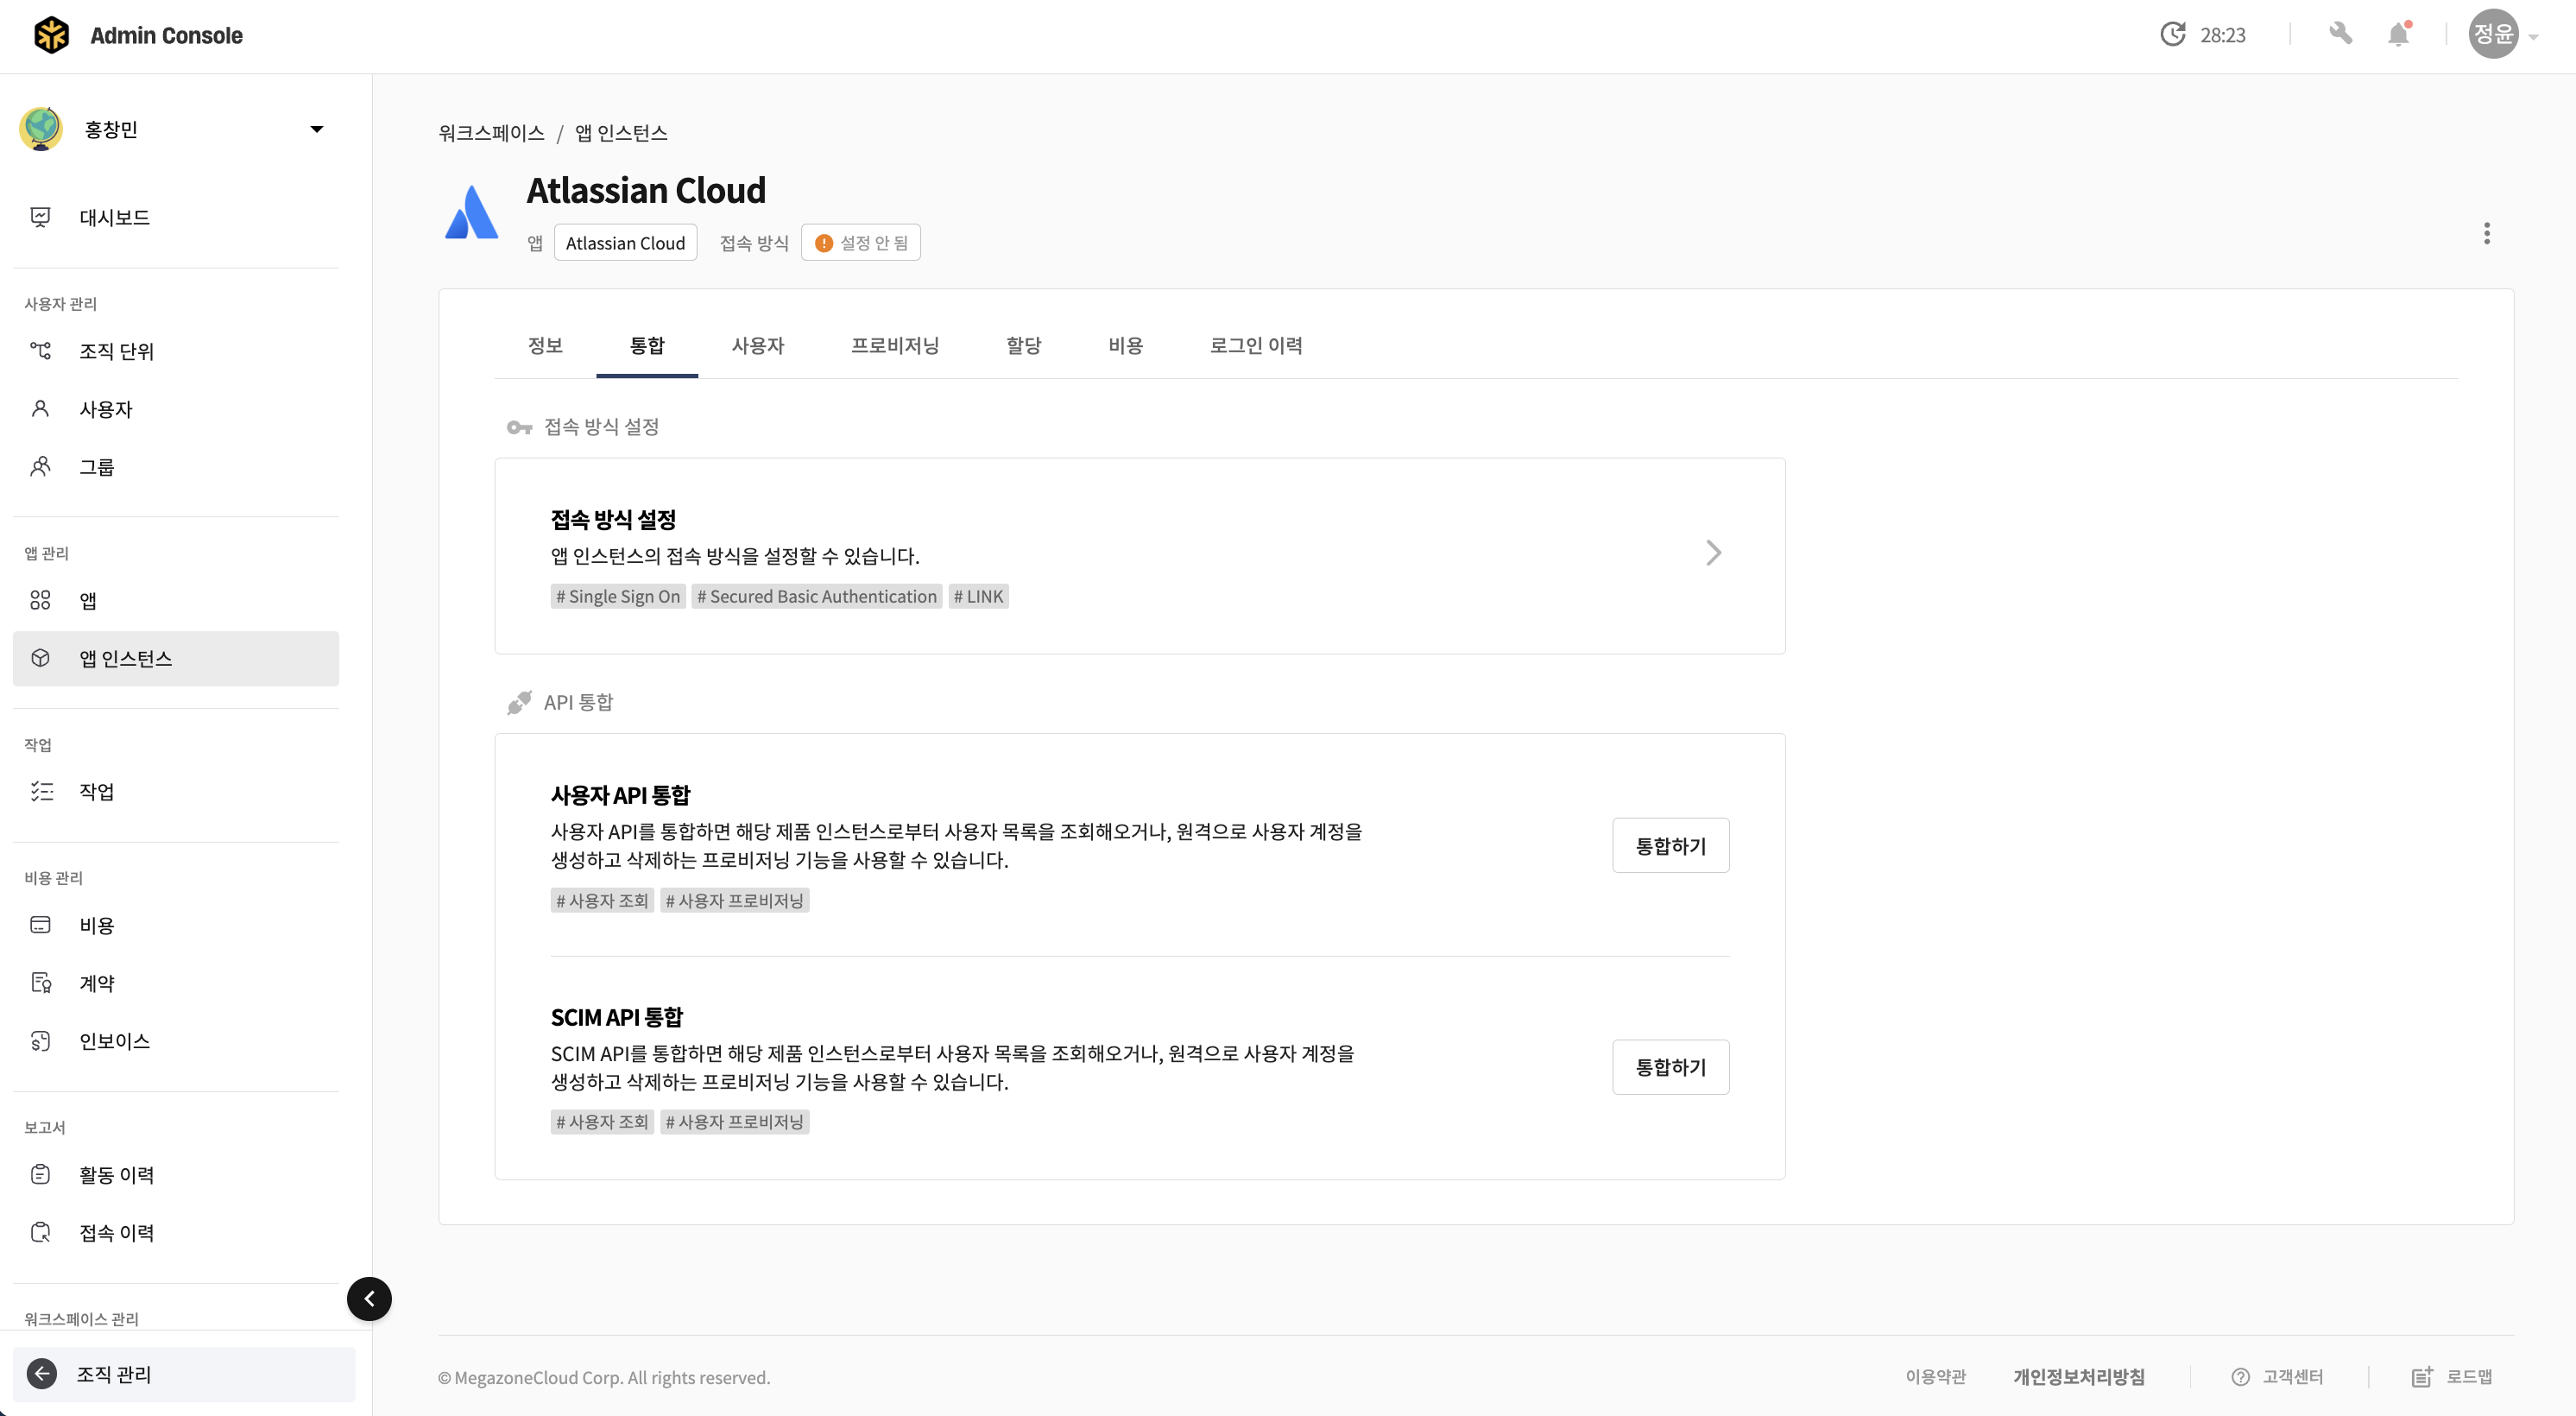Click the 고객센터 question mark icon
The width and height of the screenshot is (2576, 1416).
pos(2240,1377)
